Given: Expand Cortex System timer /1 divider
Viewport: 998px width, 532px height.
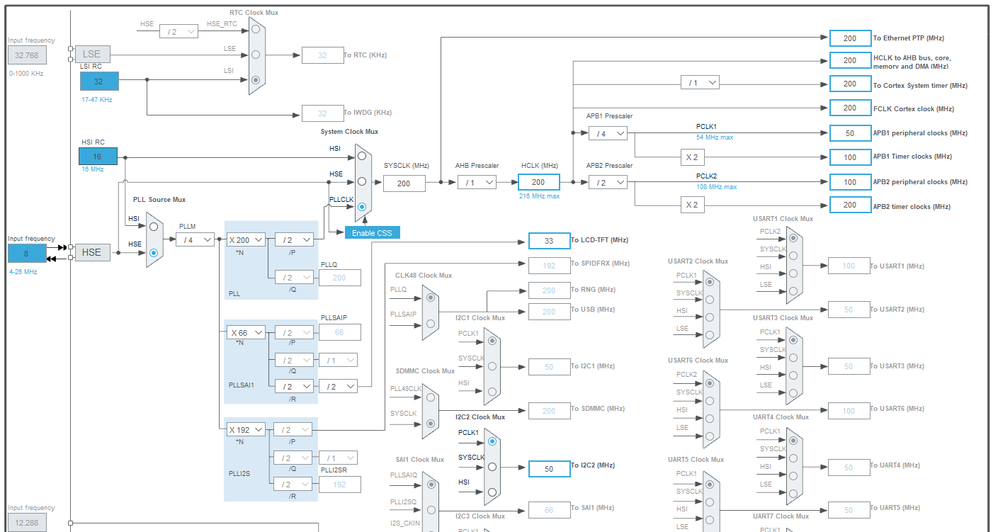Looking at the screenshot, I should tap(700, 83).
